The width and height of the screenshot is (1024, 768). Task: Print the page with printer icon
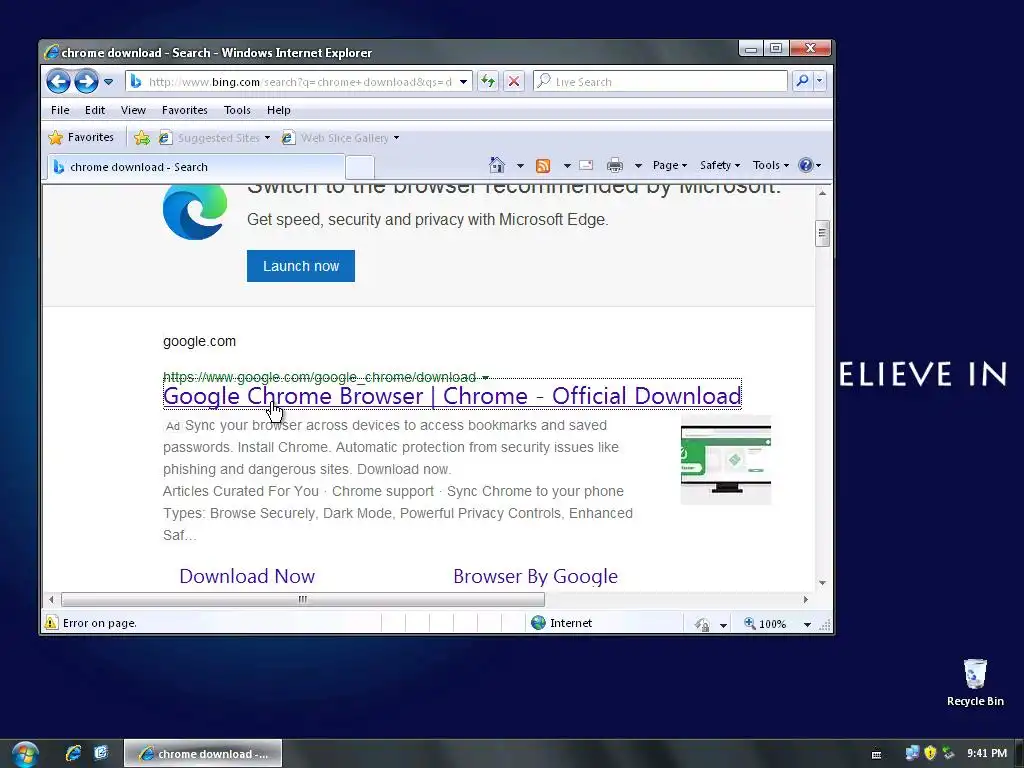point(615,165)
